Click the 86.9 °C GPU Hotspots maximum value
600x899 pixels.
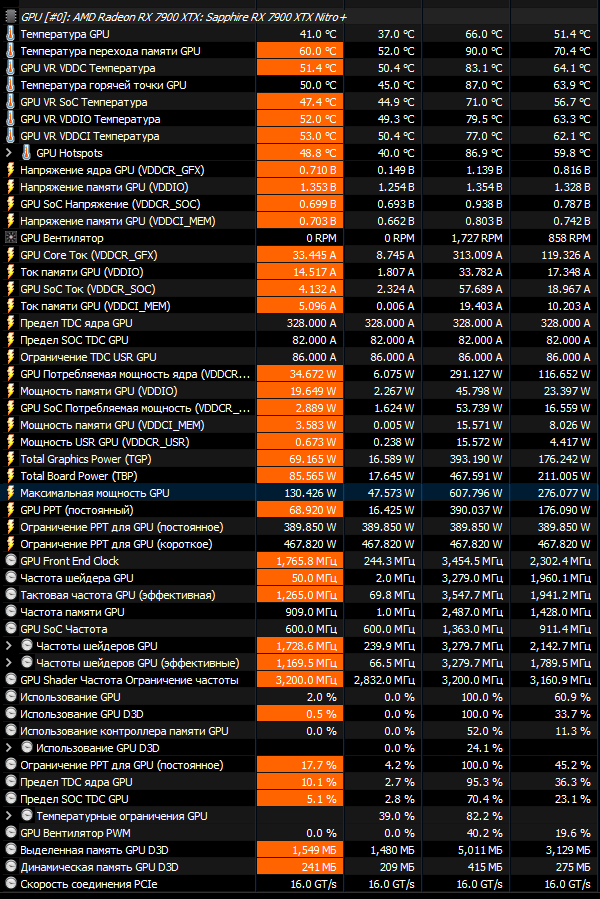(484, 153)
